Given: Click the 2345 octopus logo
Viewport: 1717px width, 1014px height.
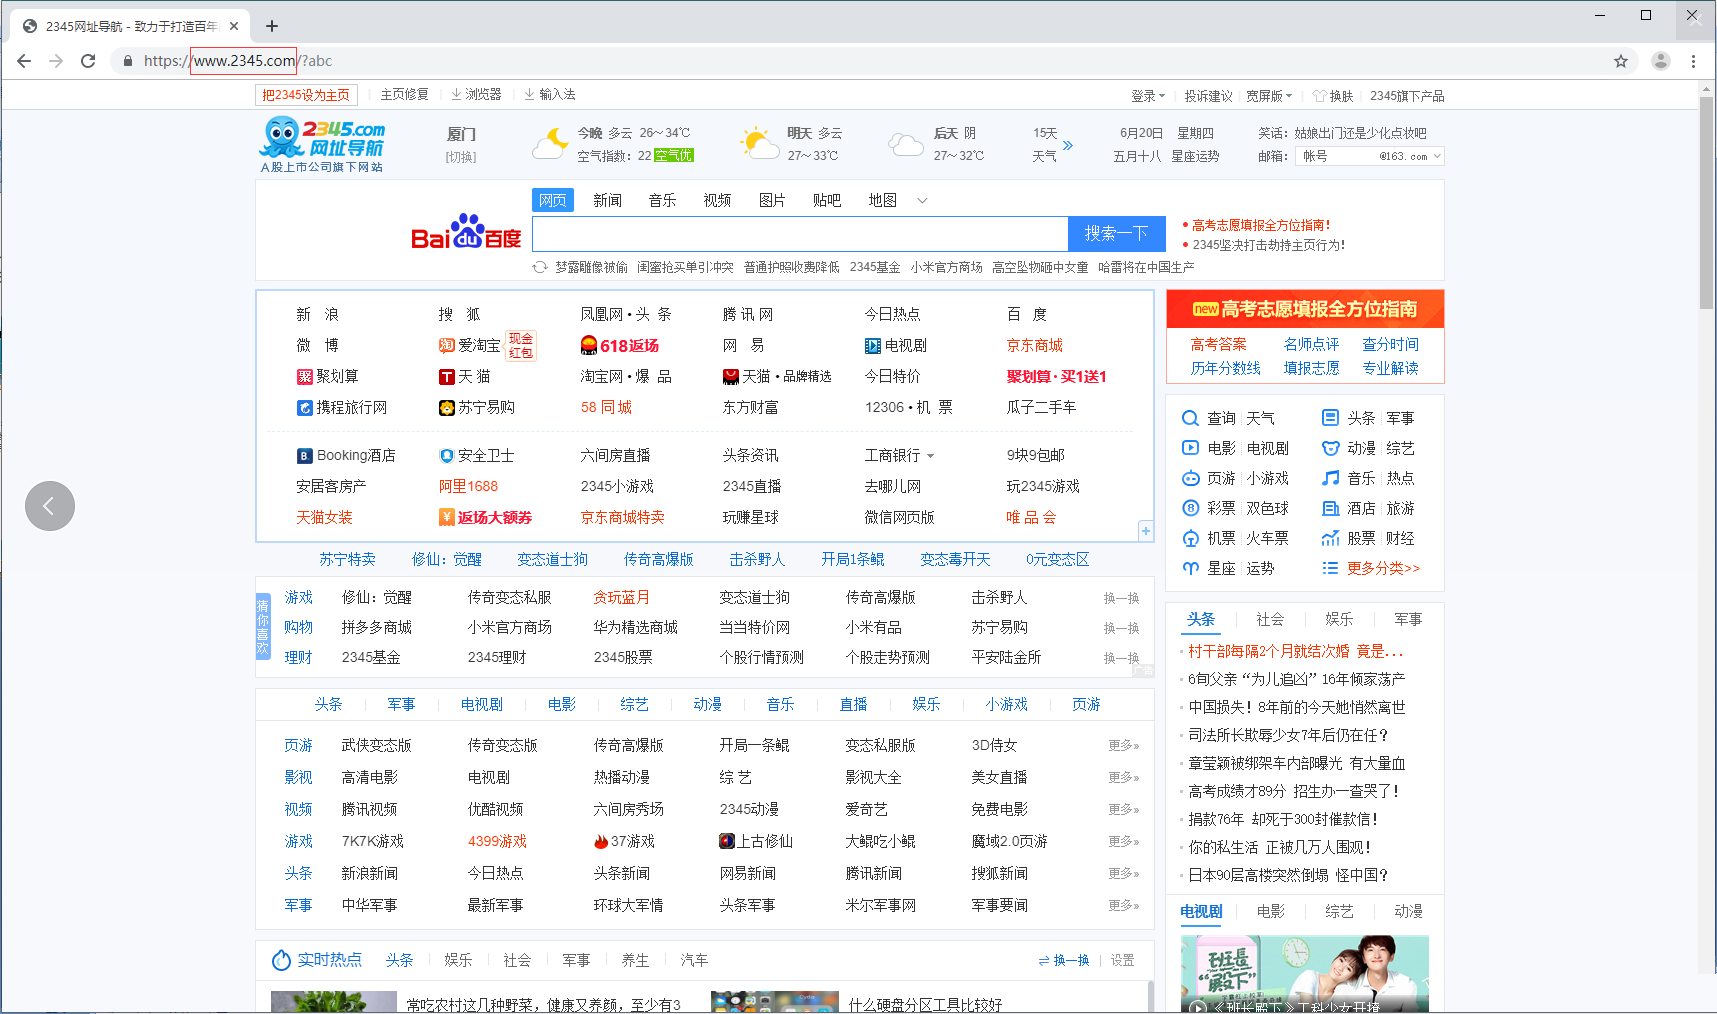Looking at the screenshot, I should (281, 137).
